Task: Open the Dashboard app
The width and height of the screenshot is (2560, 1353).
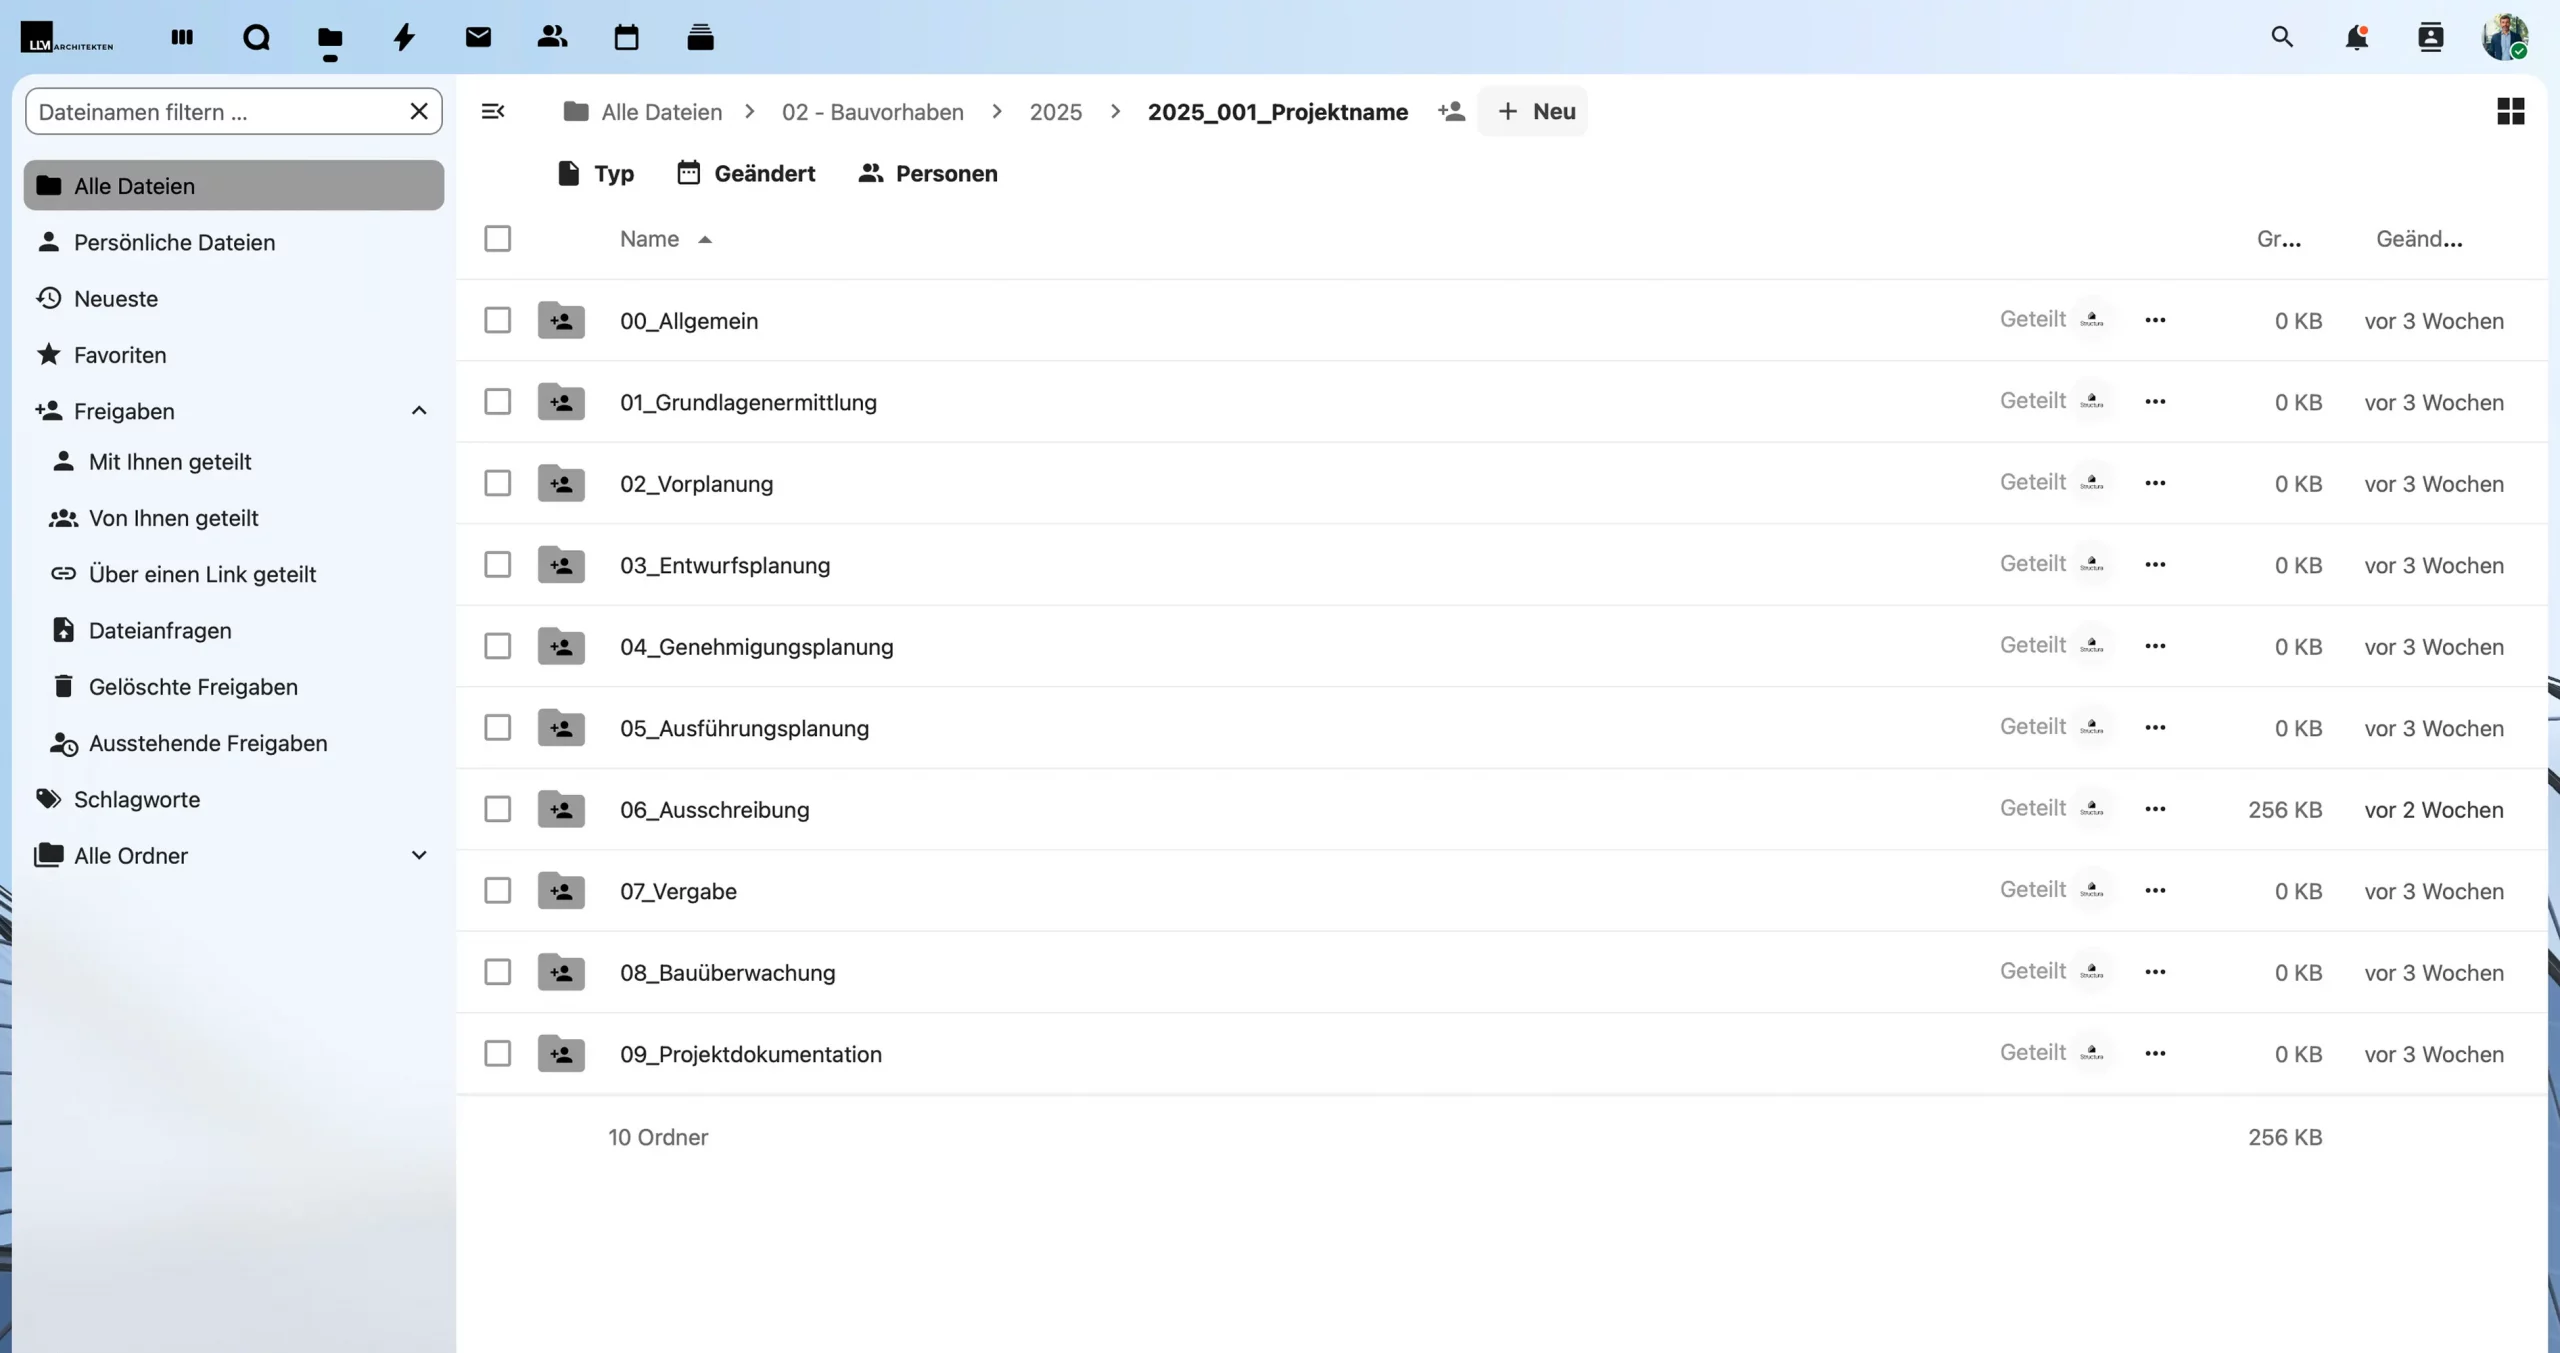Action: coord(182,37)
